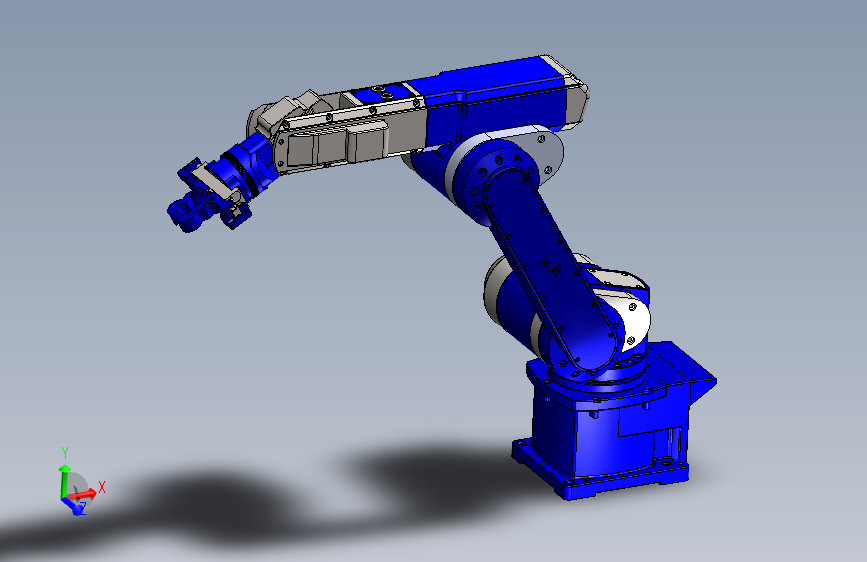This screenshot has width=867, height=562.
Task: Click the blue Z axis of the view triad
Action: click(75, 506)
